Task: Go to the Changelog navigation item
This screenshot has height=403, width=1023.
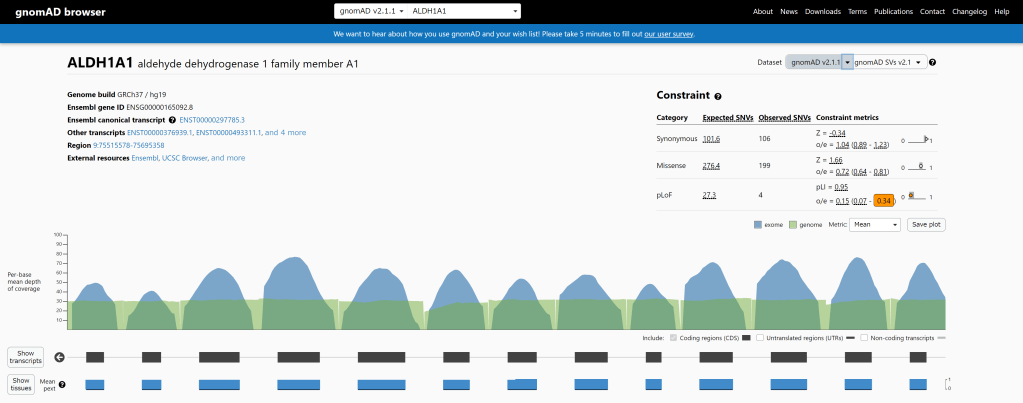Action: click(x=969, y=12)
